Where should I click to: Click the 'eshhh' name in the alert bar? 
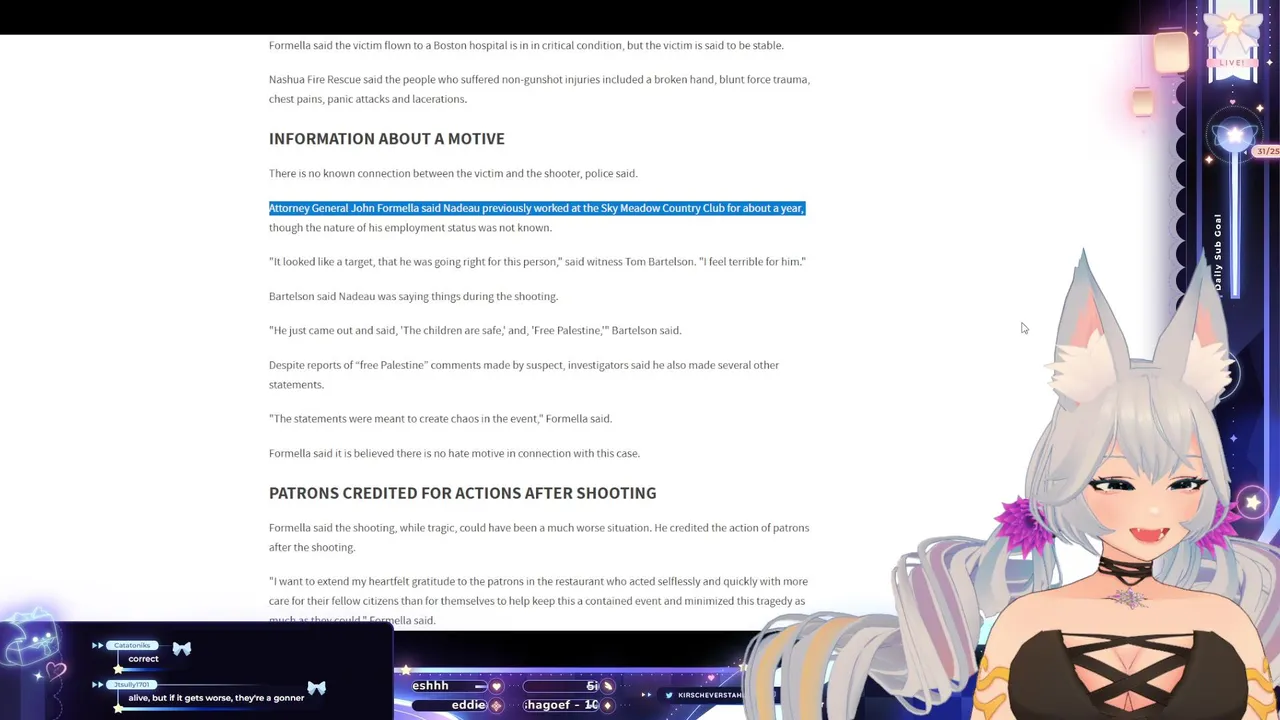click(x=430, y=686)
